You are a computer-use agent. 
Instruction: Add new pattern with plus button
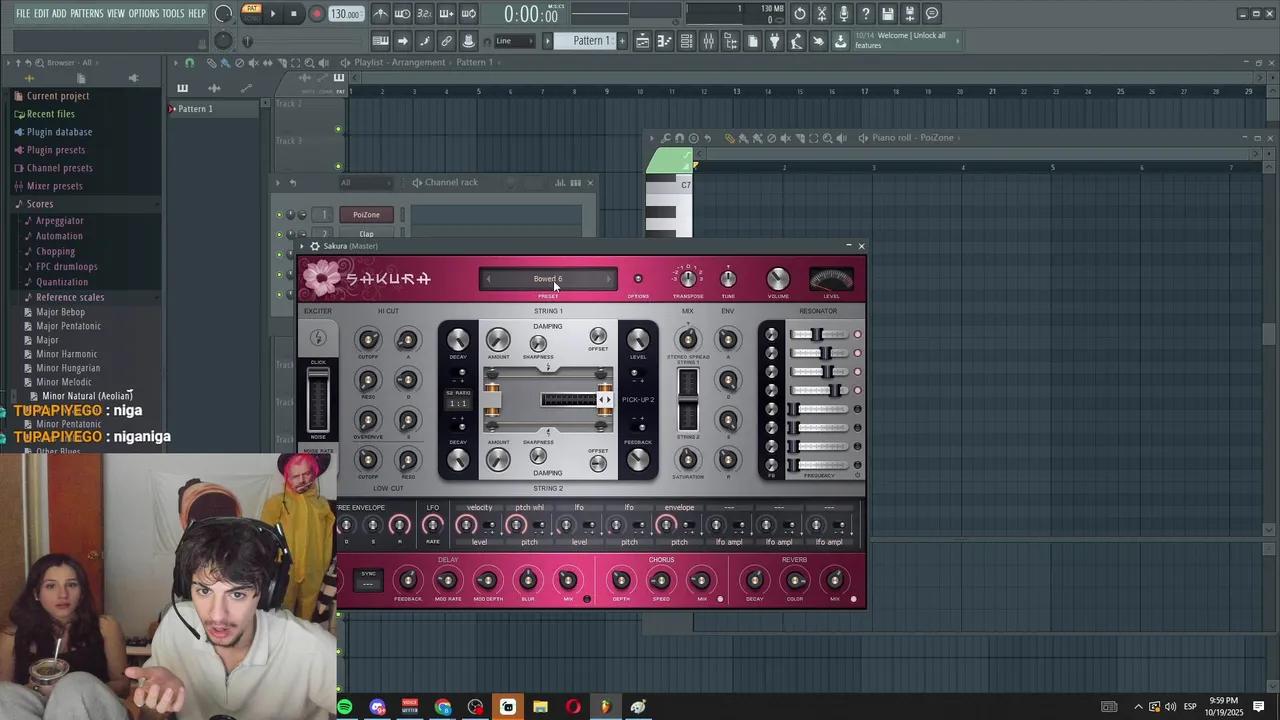(x=622, y=41)
